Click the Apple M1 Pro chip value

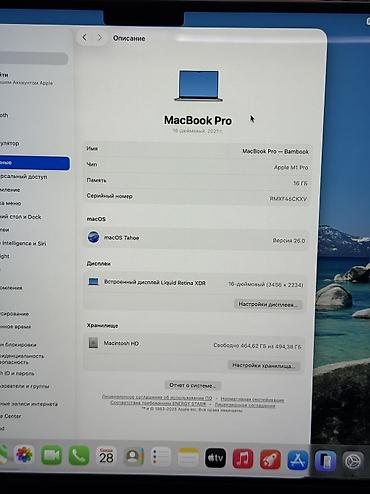[291, 167]
